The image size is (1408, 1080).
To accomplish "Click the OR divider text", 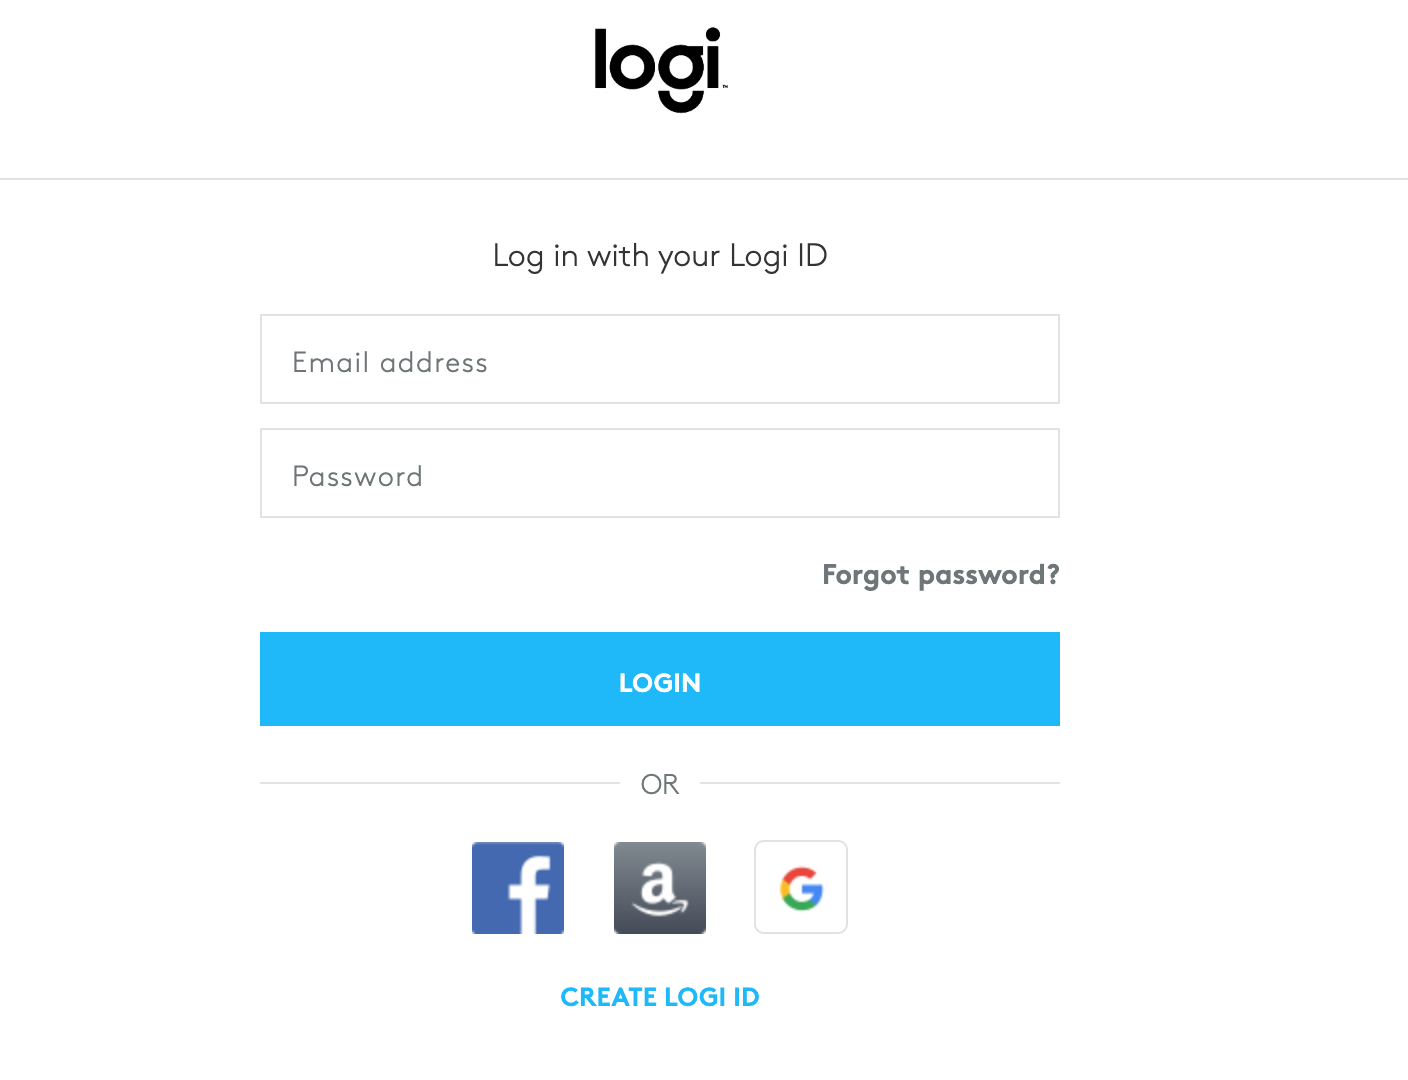I will pyautogui.click(x=660, y=784).
